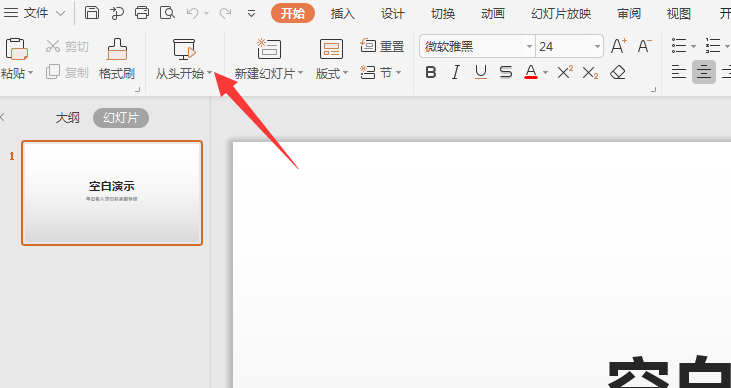Click the Clear Formatting eraser icon
Image resolution: width=731 pixels, height=388 pixels.
[618, 72]
